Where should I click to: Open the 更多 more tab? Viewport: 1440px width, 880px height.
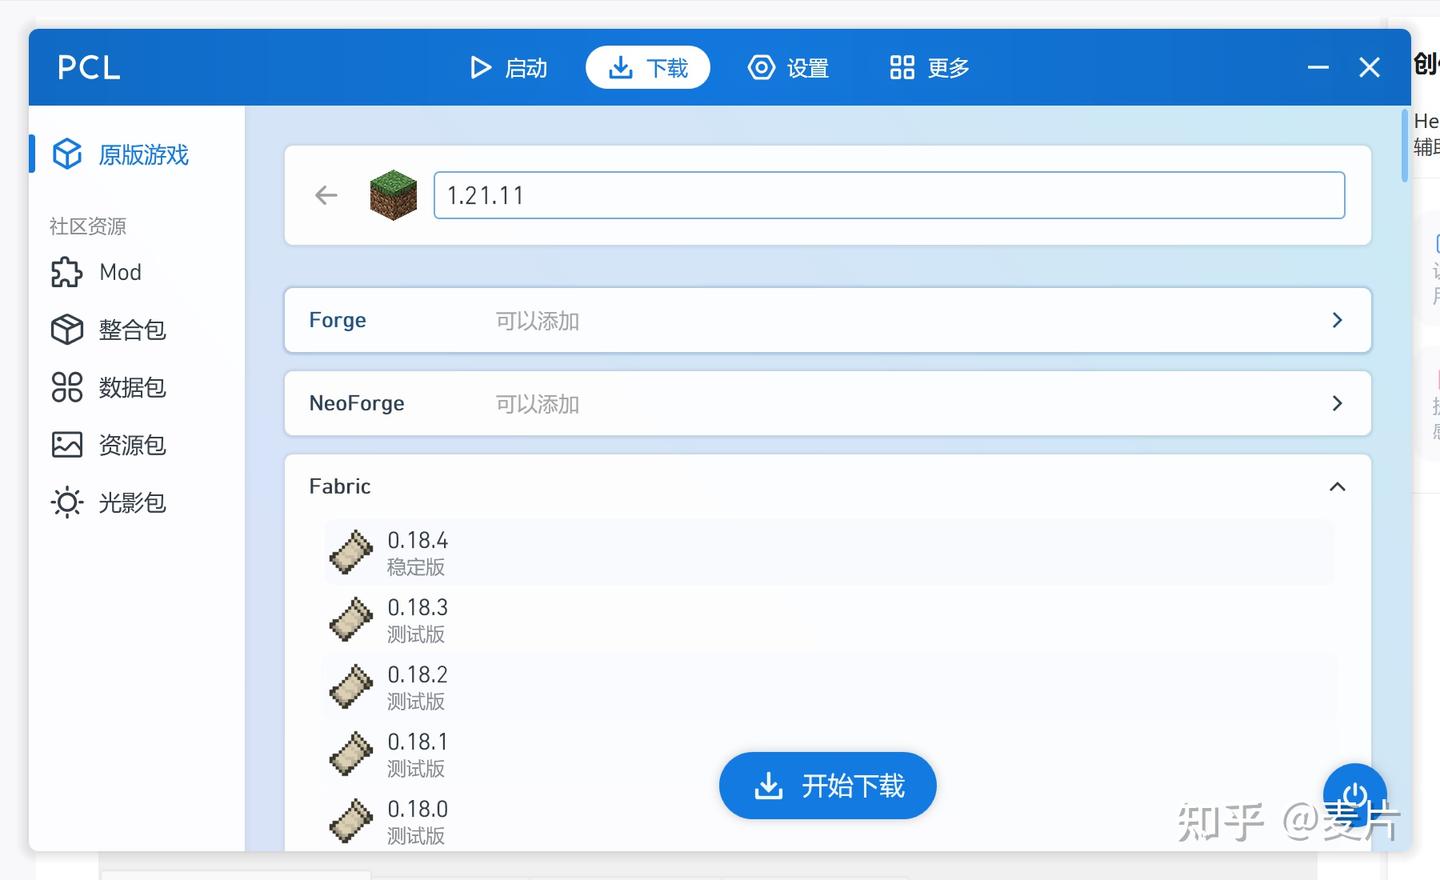[x=930, y=68]
